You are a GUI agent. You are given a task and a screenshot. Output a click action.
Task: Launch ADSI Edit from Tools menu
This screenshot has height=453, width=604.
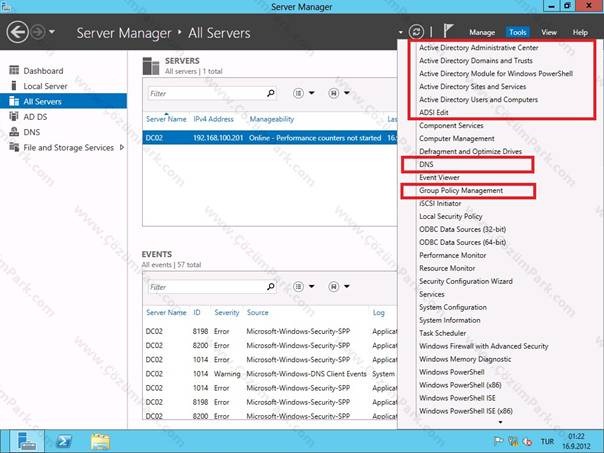click(434, 112)
